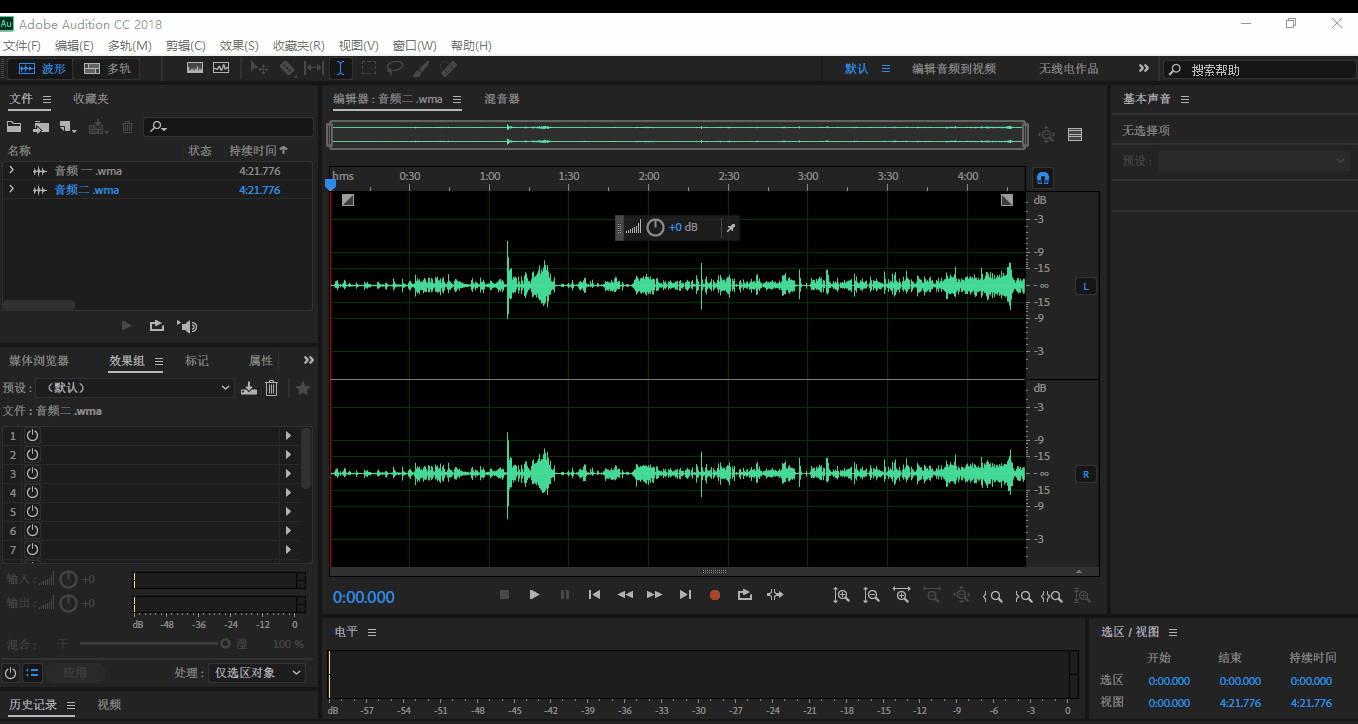The image size is (1358, 724).
Task: Click the Rewind transport button
Action: (625, 595)
